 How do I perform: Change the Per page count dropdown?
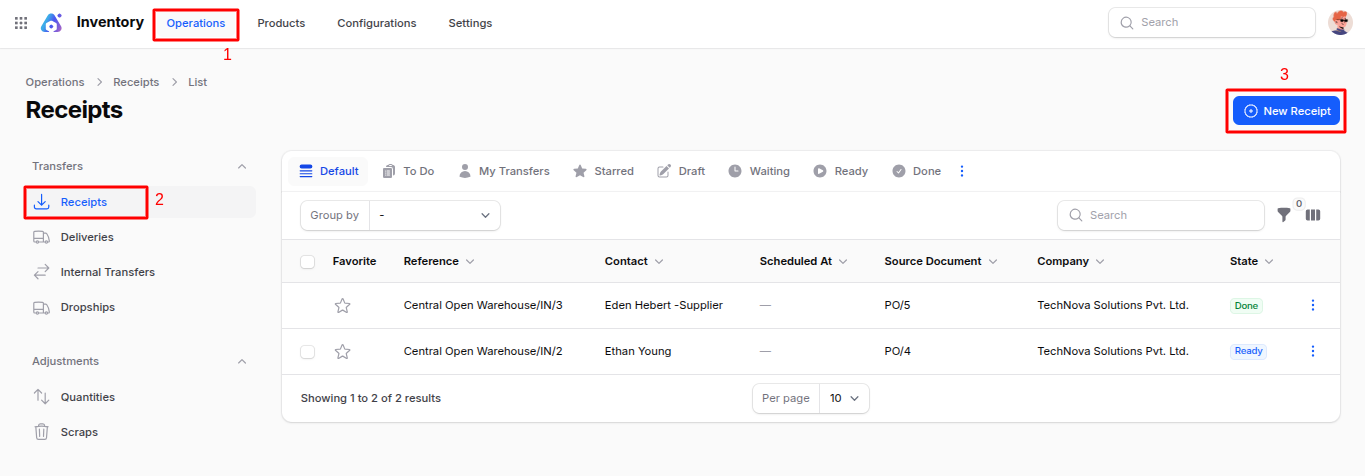843,398
